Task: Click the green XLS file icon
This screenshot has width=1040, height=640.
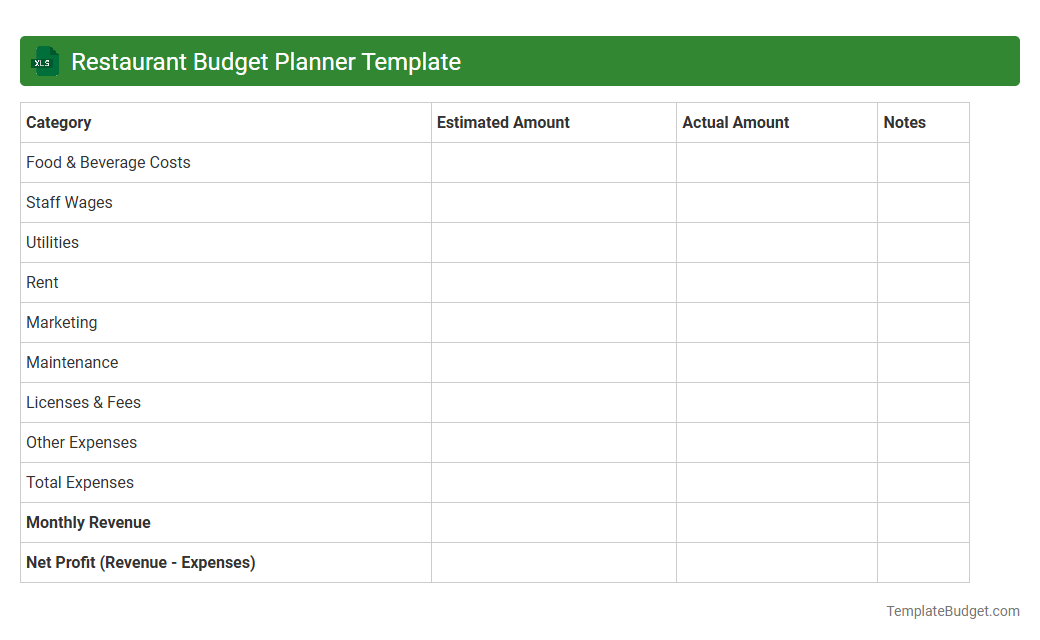Action: click(x=44, y=61)
